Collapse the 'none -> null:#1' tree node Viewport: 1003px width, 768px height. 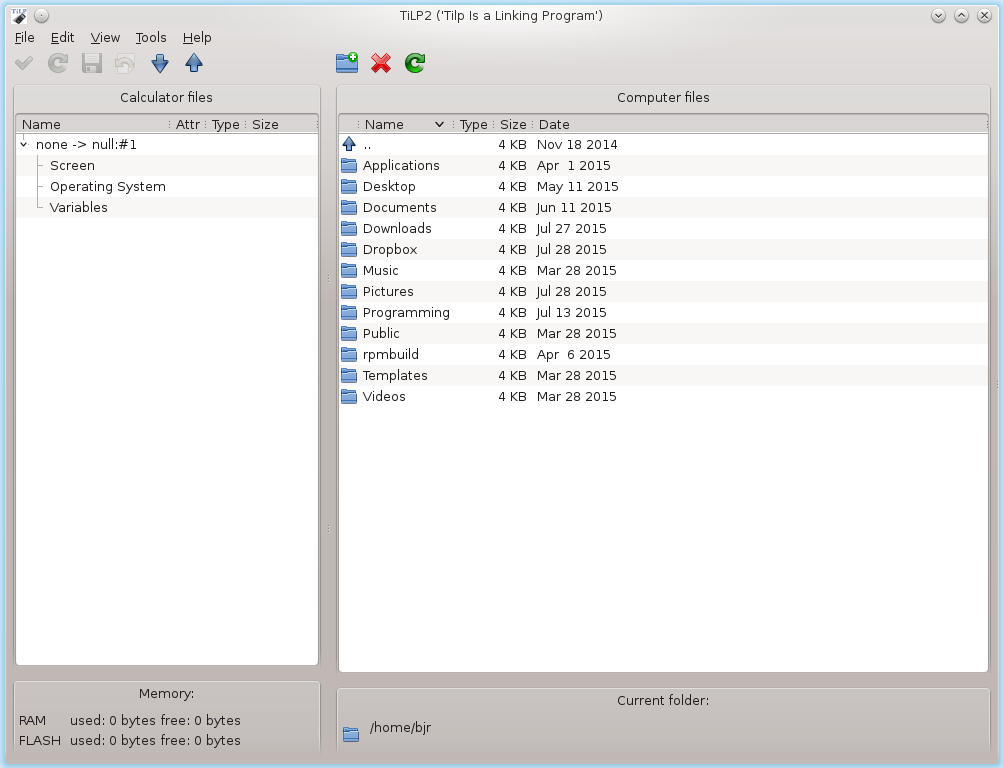coord(24,145)
